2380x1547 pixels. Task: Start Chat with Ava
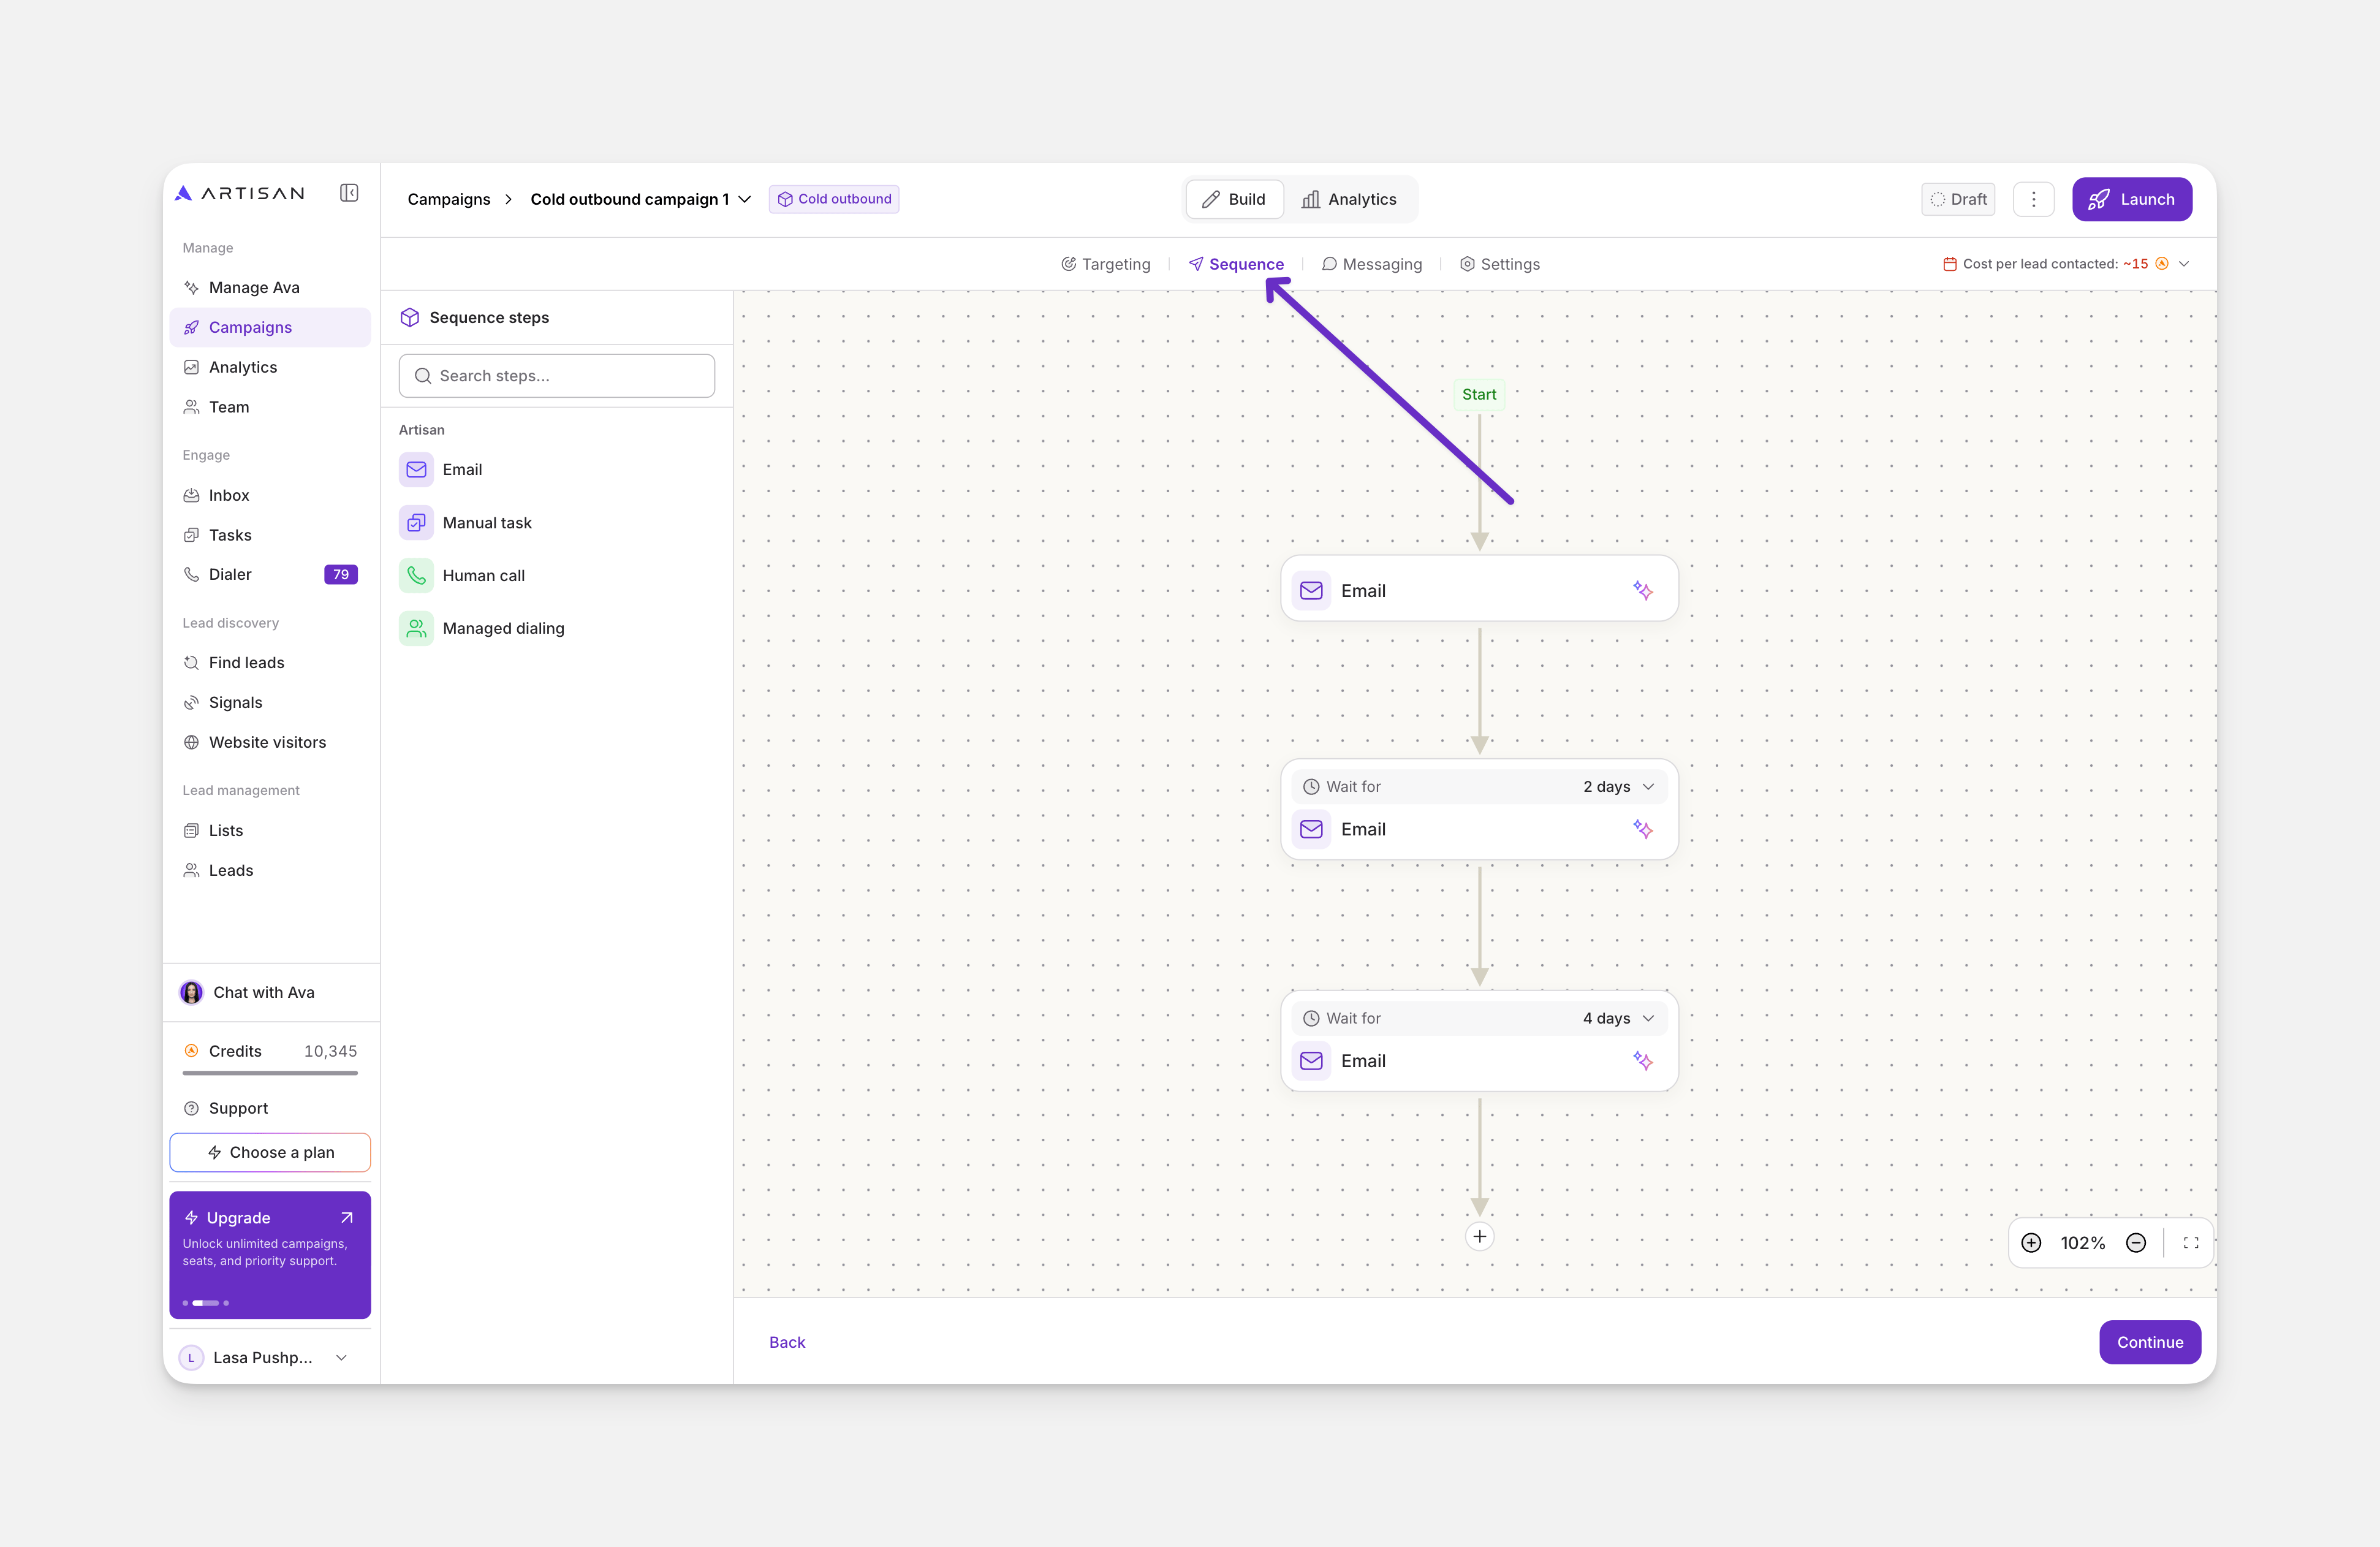[x=270, y=993]
